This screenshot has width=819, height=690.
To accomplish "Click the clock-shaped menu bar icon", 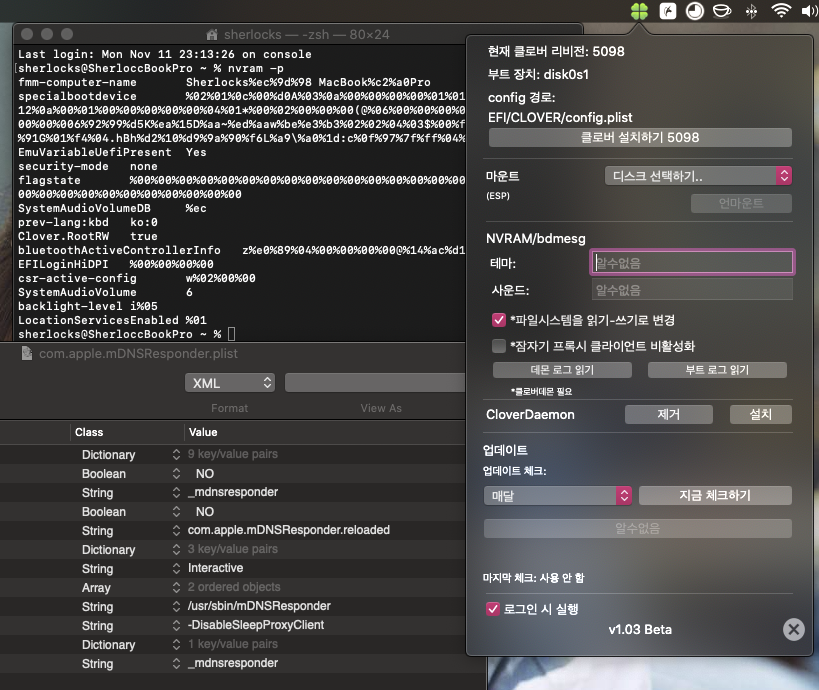I will click(694, 11).
